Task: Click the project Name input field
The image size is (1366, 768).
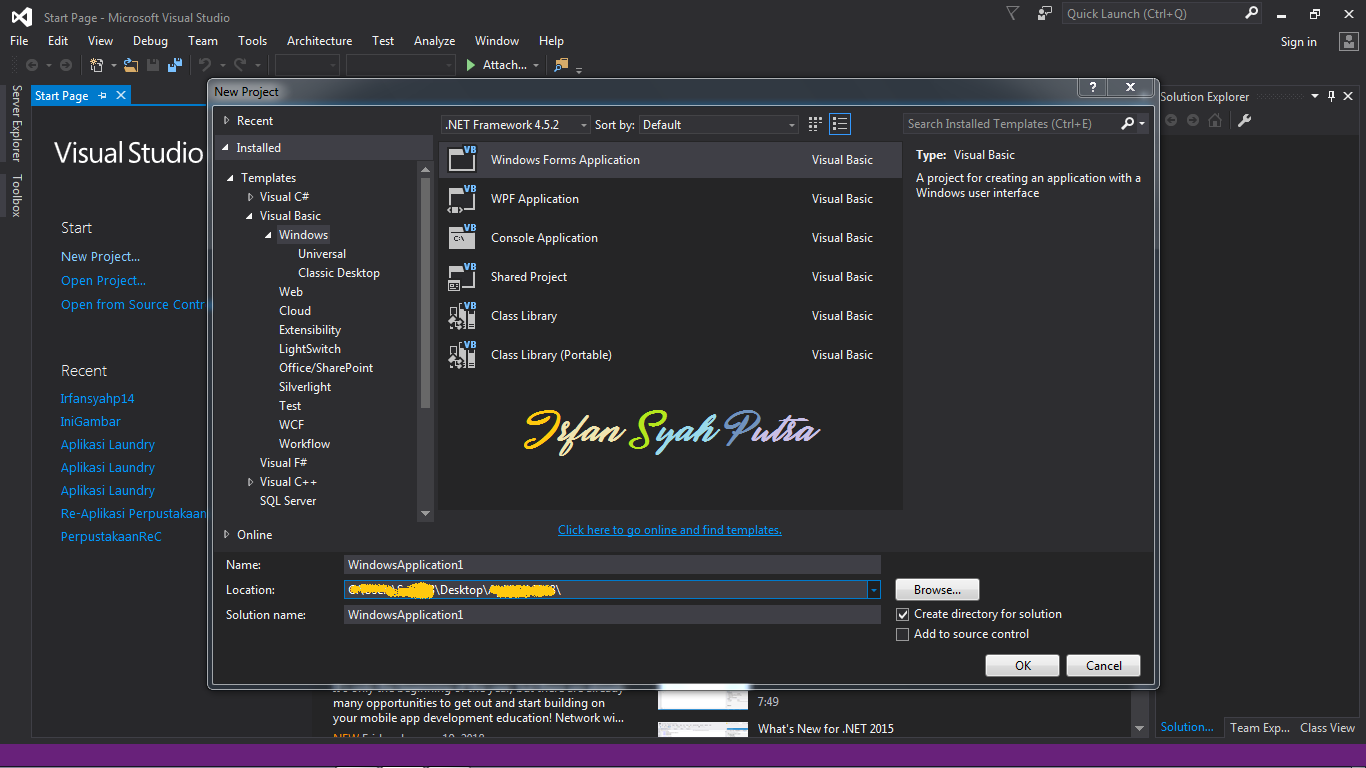Action: (x=612, y=565)
